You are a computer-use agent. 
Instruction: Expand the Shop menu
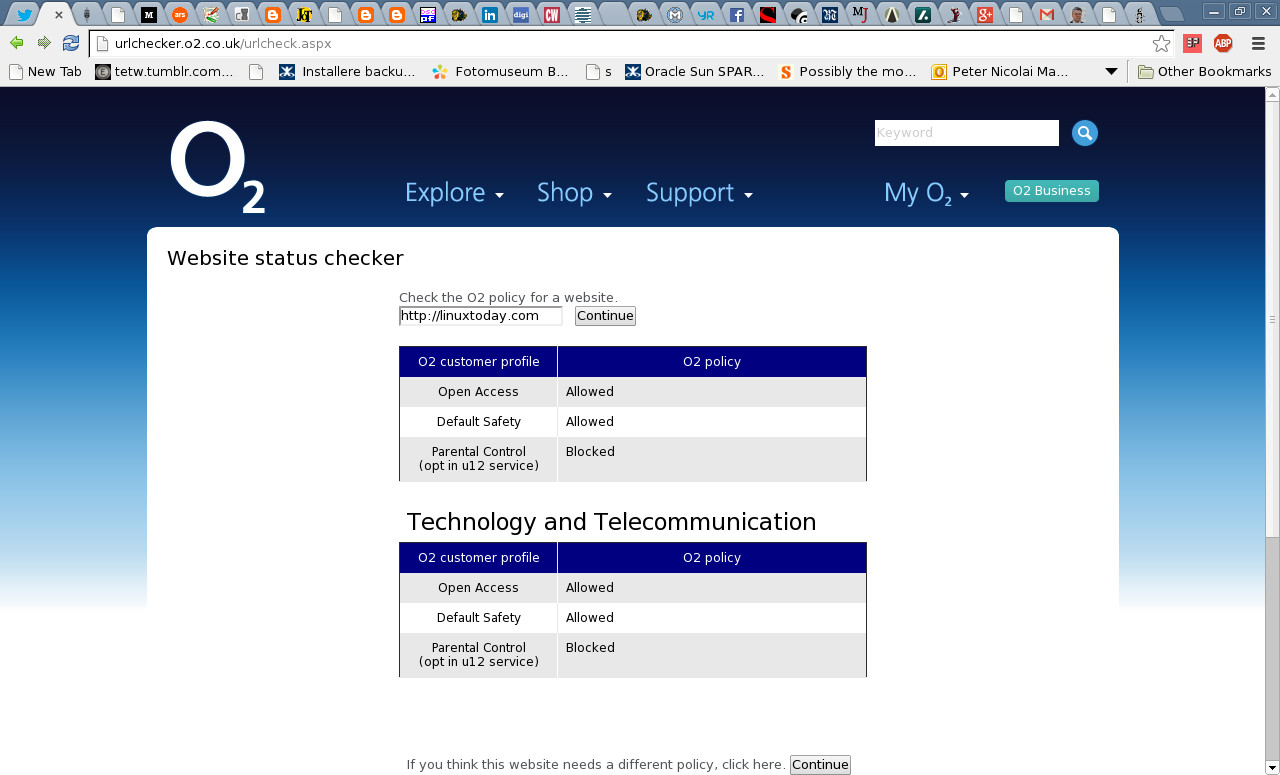click(x=574, y=193)
